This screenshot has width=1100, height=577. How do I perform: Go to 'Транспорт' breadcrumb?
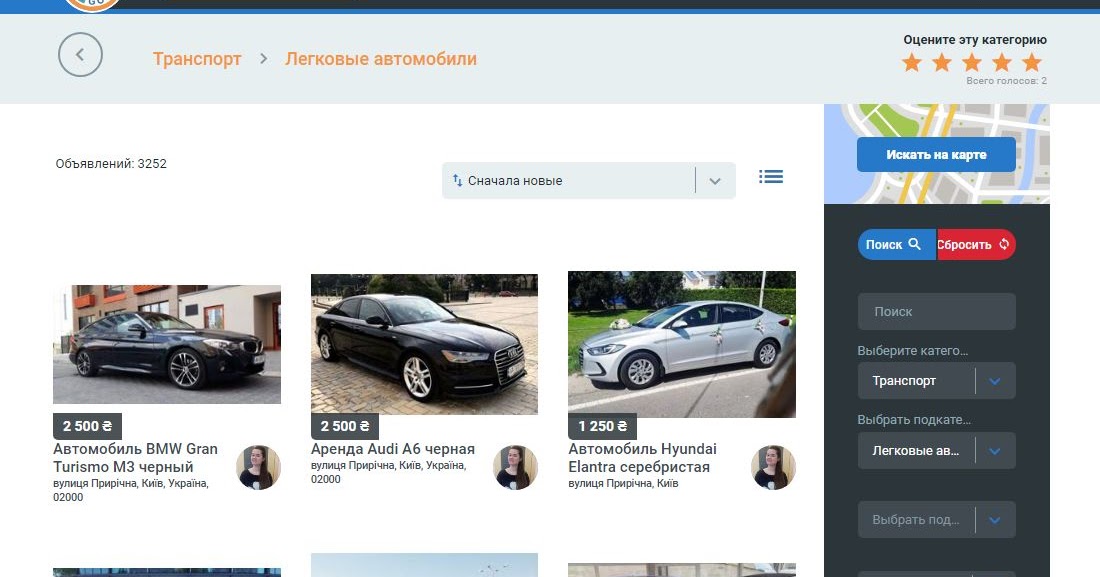click(x=197, y=59)
